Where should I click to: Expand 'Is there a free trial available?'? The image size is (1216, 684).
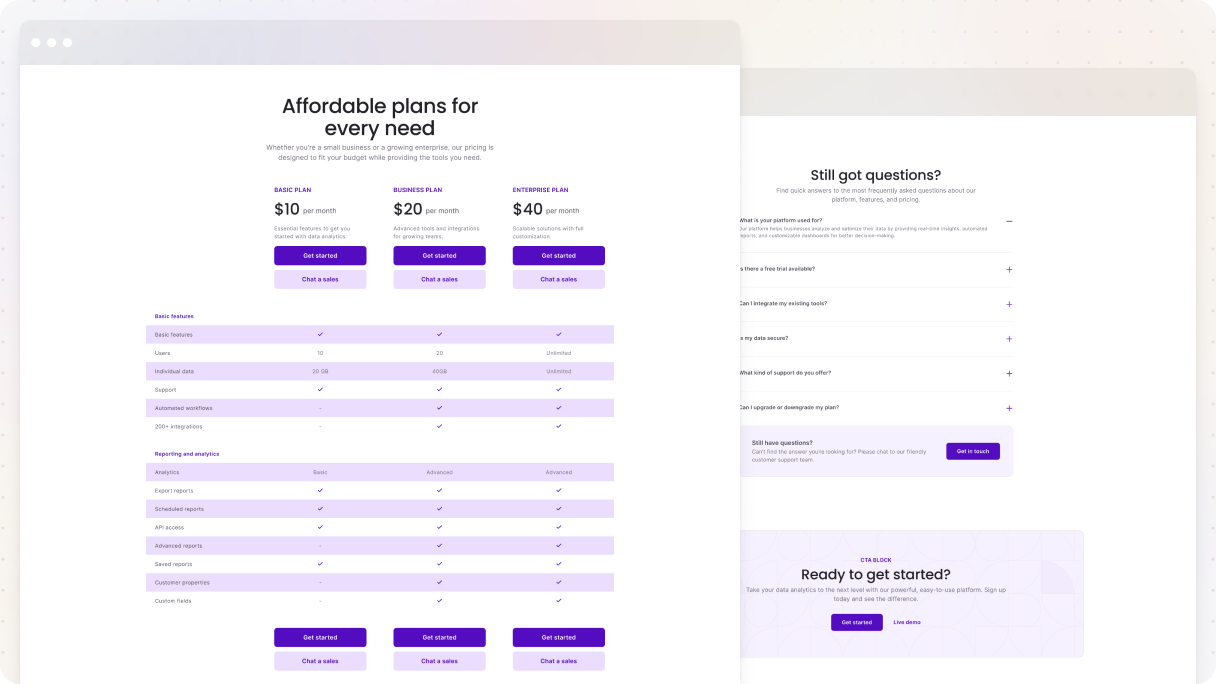click(1009, 269)
